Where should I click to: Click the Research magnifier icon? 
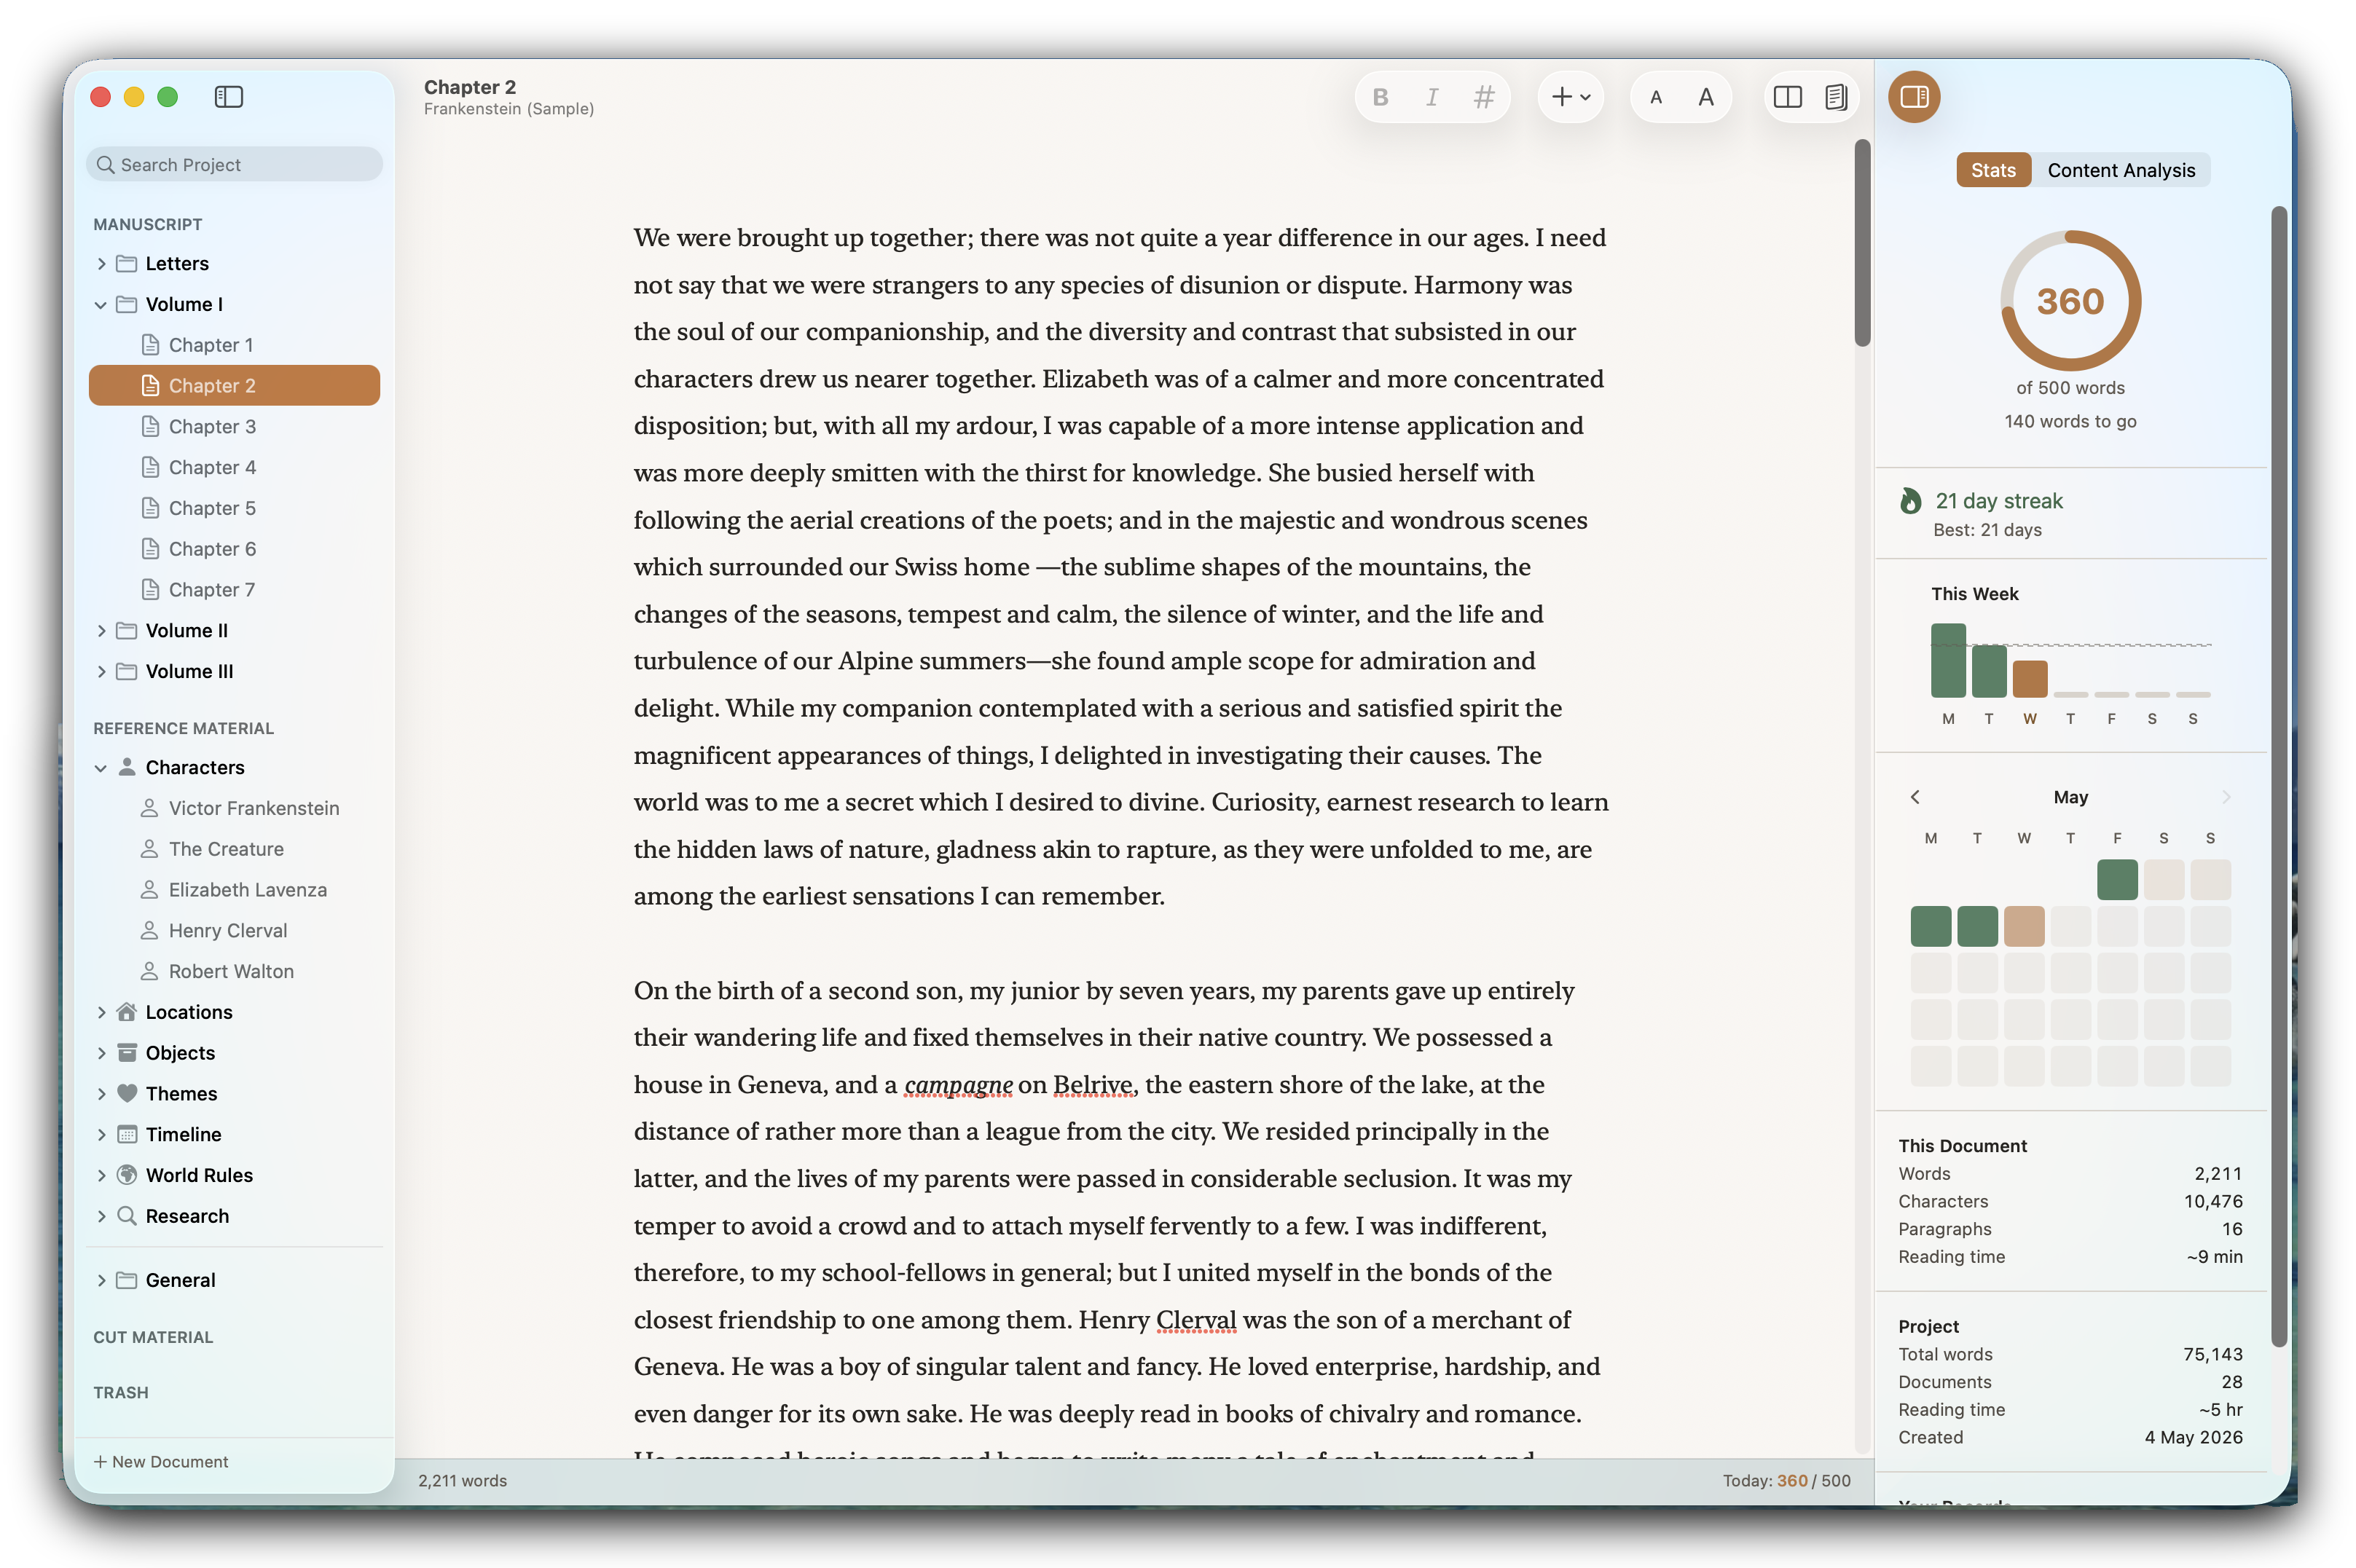(127, 1216)
